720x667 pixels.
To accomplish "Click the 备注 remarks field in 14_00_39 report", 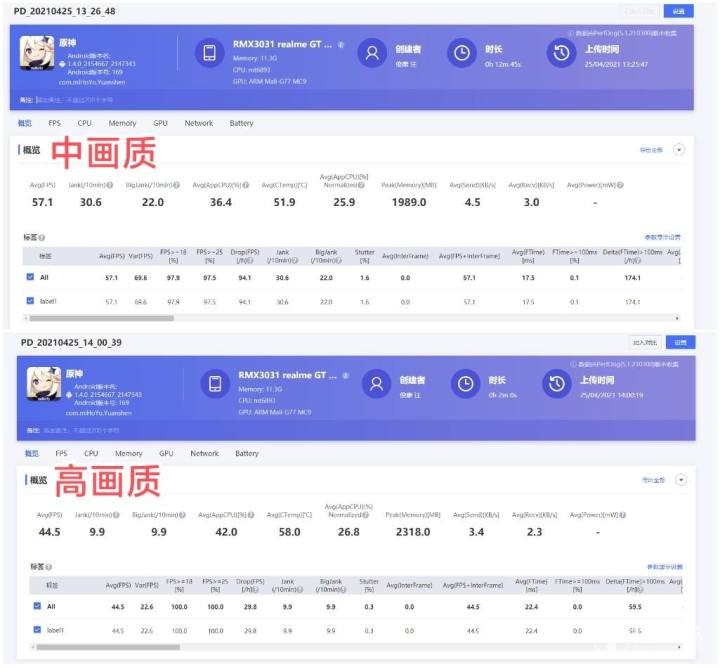I will (81, 430).
